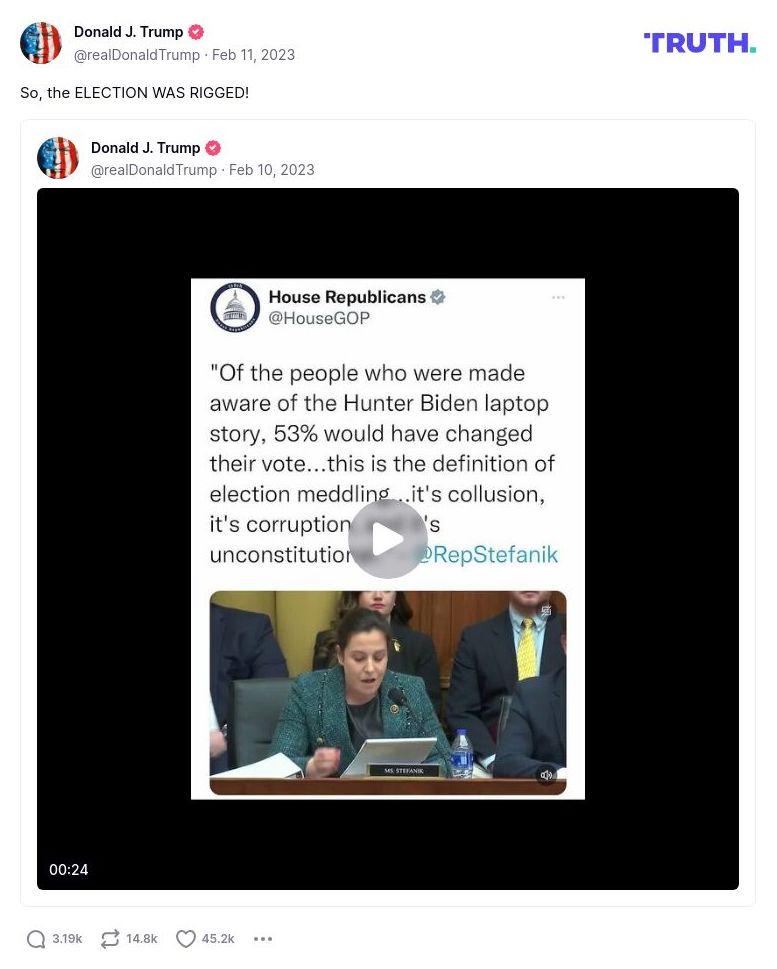The height and width of the screenshot is (969, 777).
Task: Play the embedded video
Action: pos(388,538)
